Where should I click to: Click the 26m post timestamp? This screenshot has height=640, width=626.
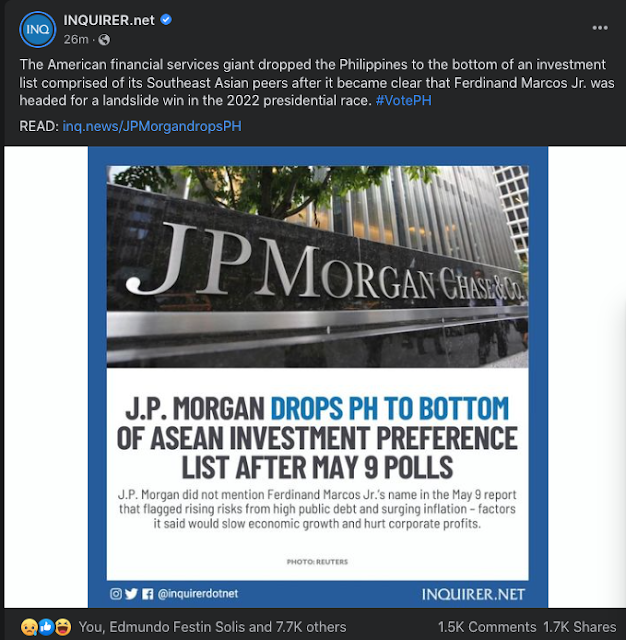point(76,40)
